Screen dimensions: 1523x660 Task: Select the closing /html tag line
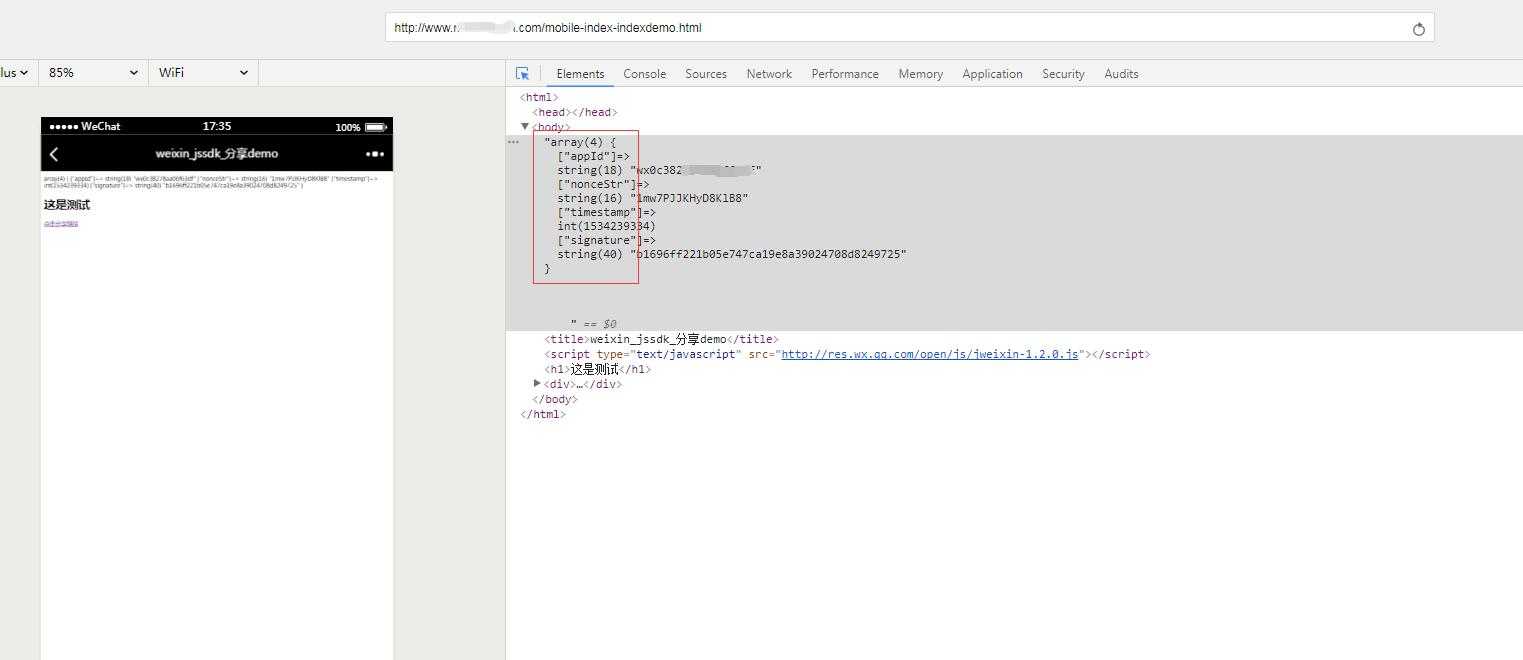point(543,414)
